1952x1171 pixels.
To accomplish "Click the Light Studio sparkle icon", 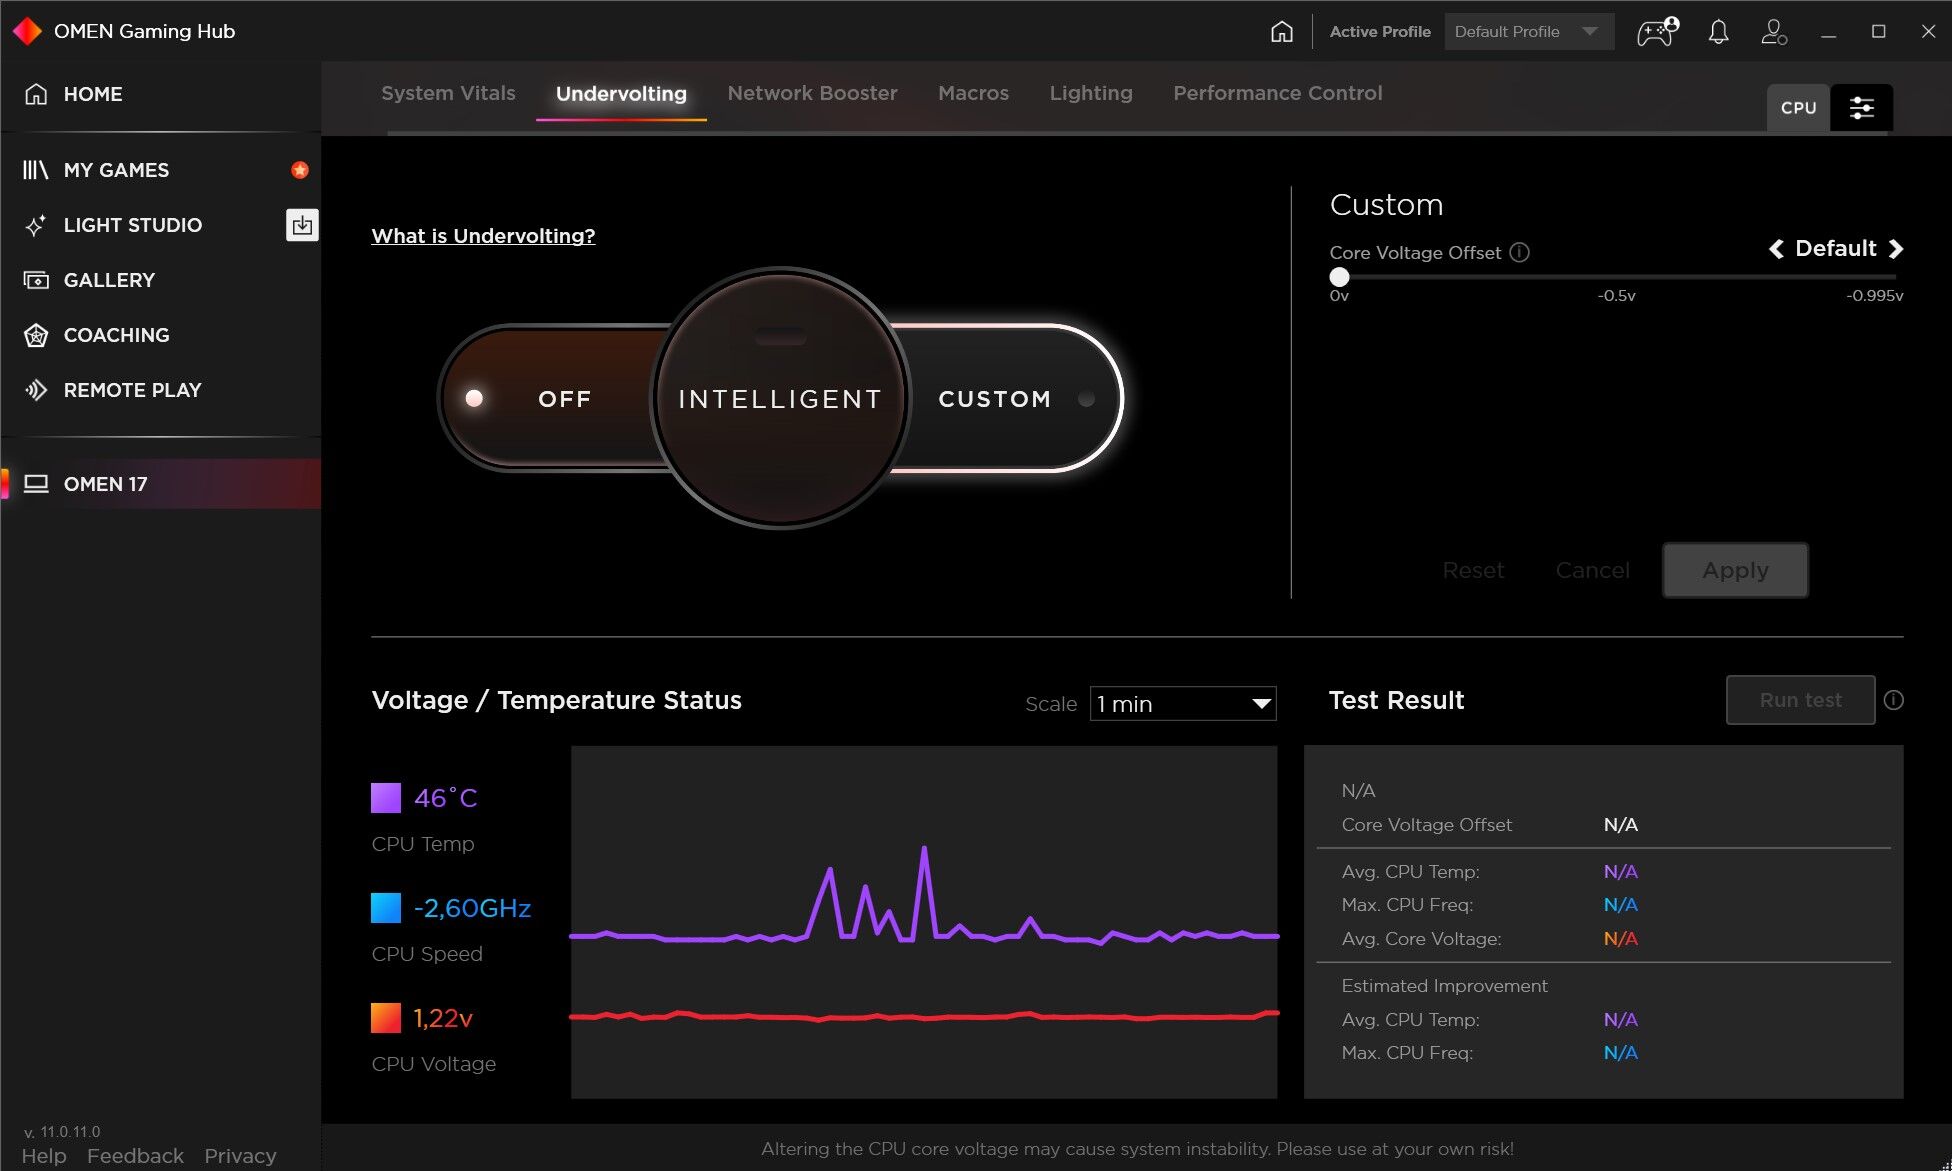I will (x=36, y=225).
